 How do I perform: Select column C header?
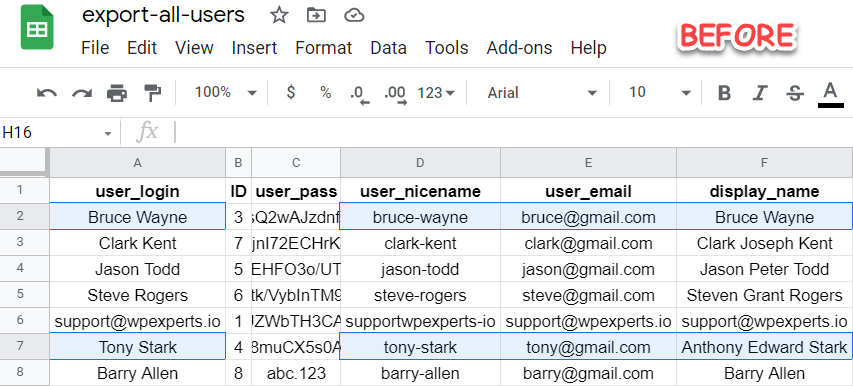tap(296, 162)
